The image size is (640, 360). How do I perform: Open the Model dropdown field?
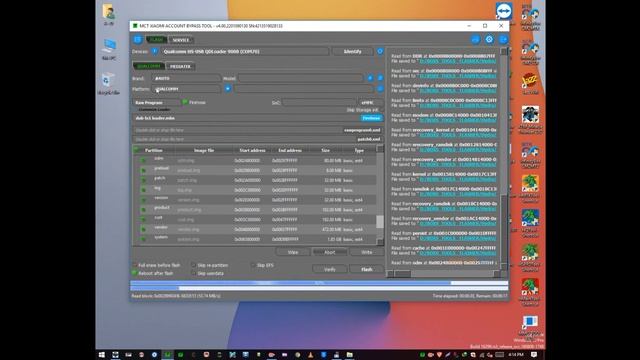pyautogui.click(x=301, y=78)
